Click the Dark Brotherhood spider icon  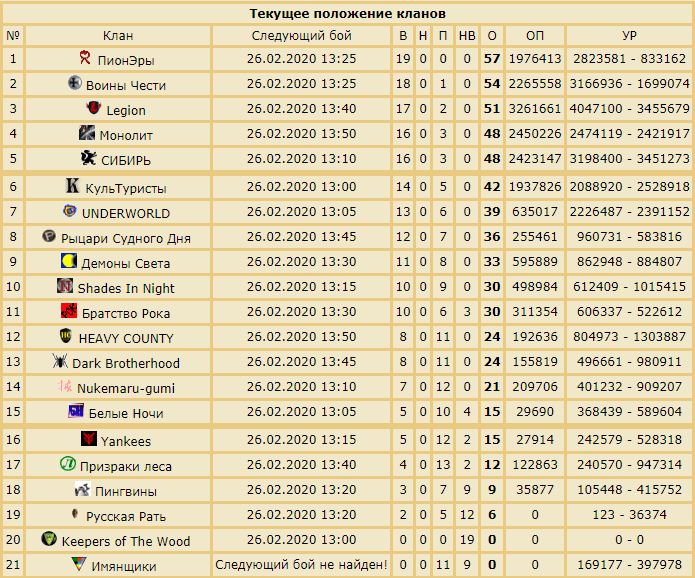(x=59, y=360)
